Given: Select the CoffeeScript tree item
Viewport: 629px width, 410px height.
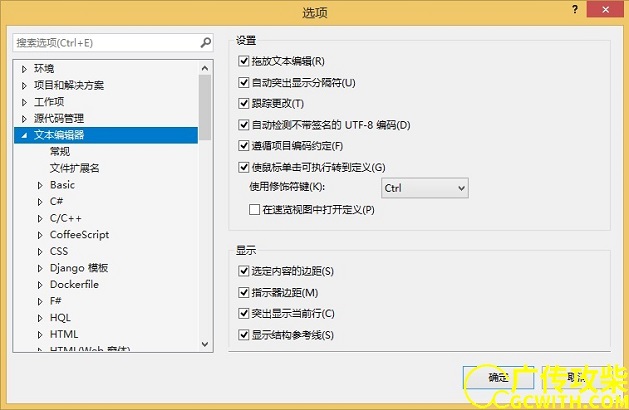Looking at the screenshot, I should tap(79, 235).
